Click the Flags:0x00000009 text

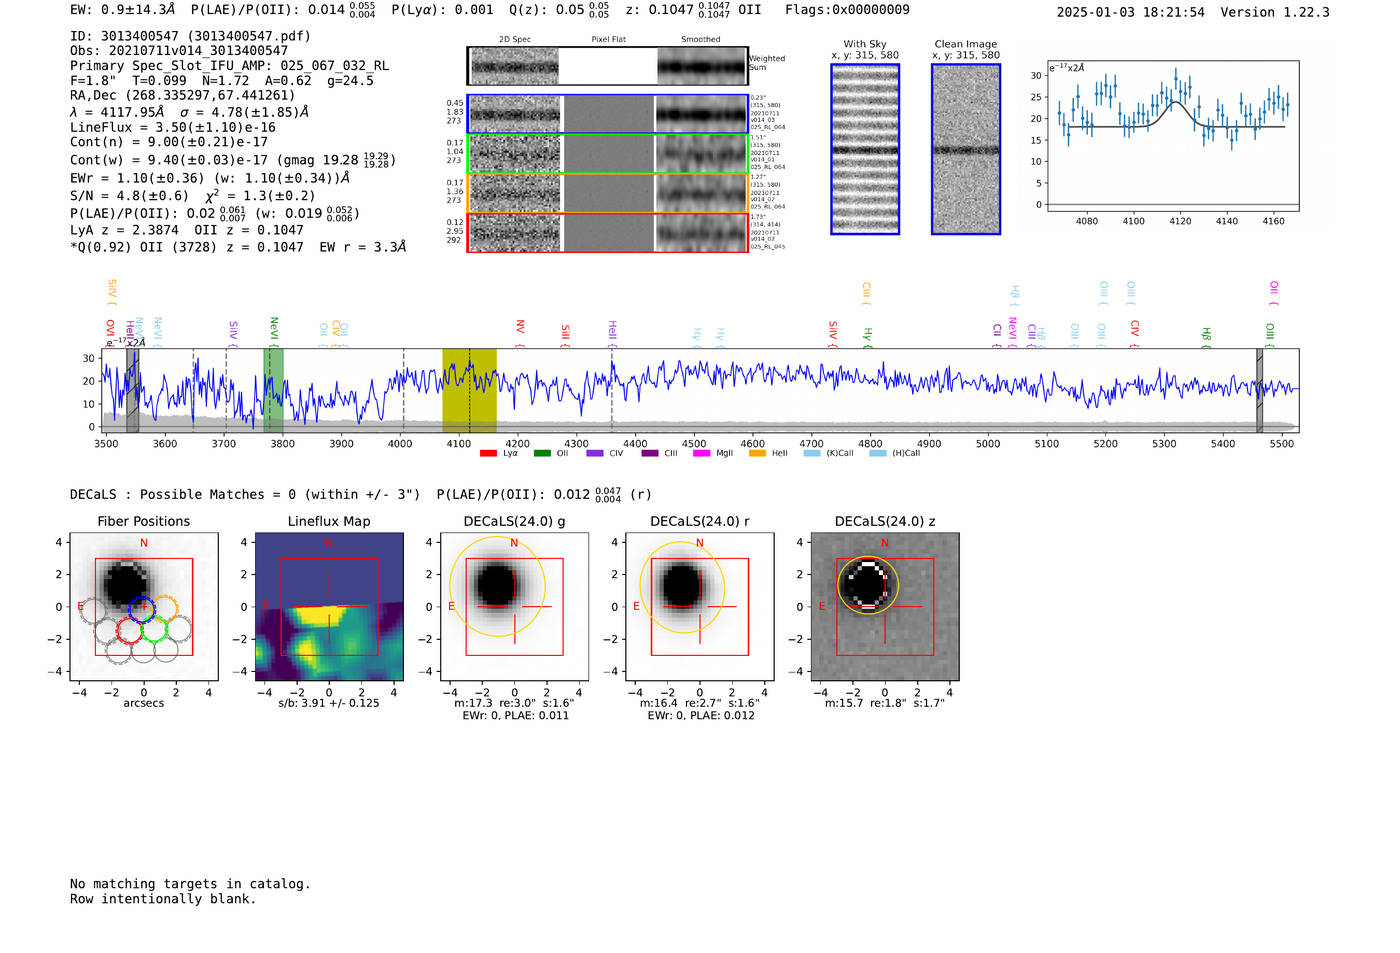pos(847,10)
